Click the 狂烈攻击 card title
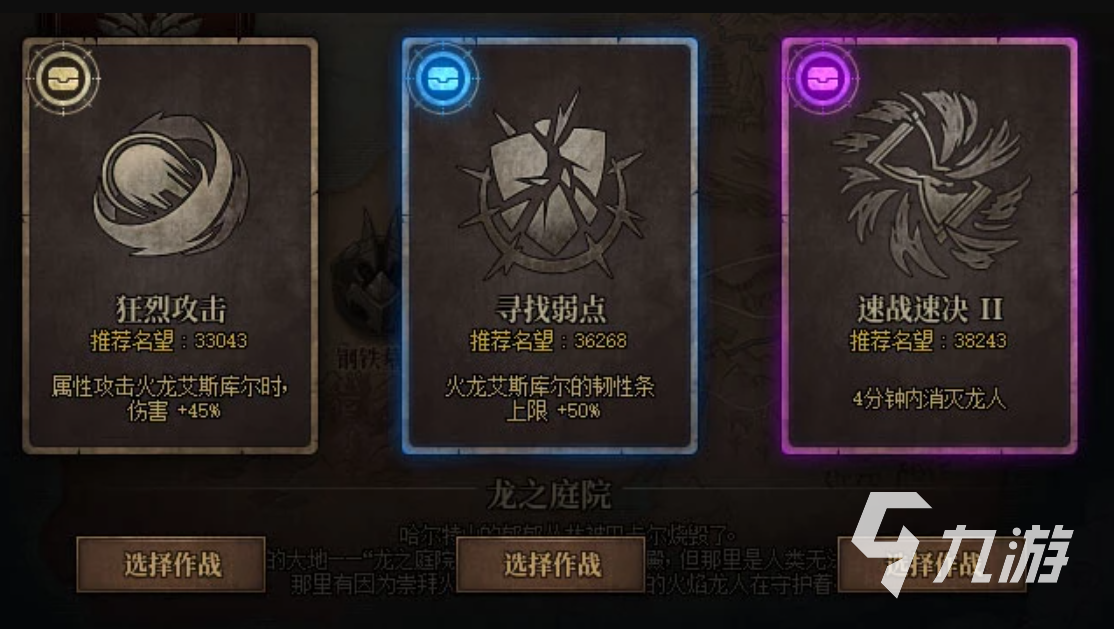 tap(171, 309)
